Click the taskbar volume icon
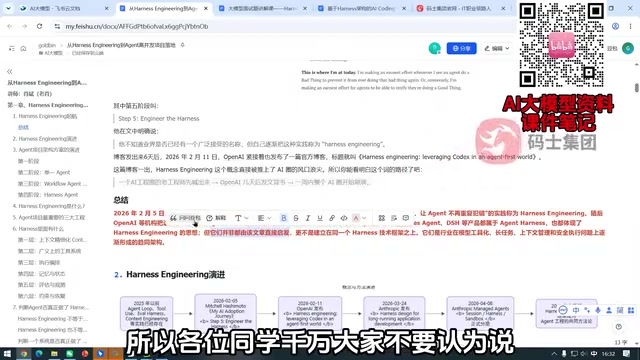The image size is (640, 360). [x=583, y=353]
